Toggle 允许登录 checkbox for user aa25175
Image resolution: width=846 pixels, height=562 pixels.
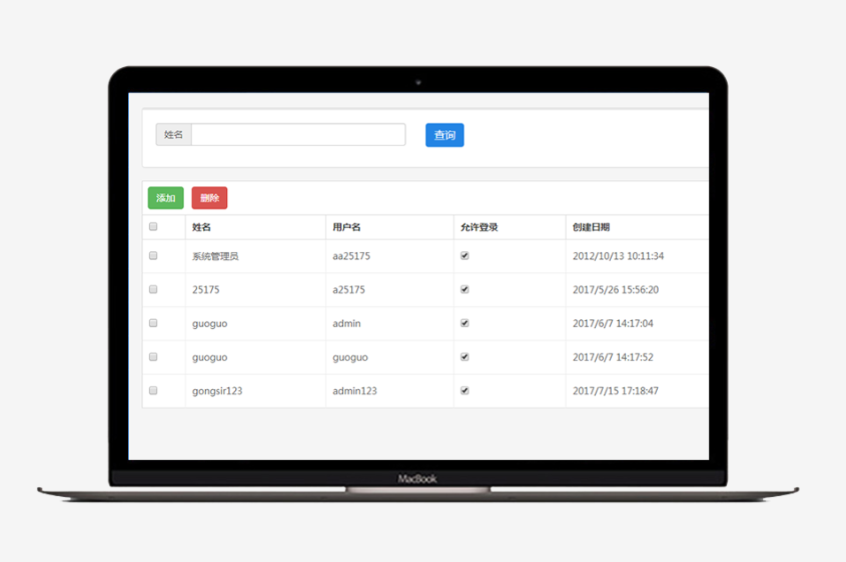[464, 256]
